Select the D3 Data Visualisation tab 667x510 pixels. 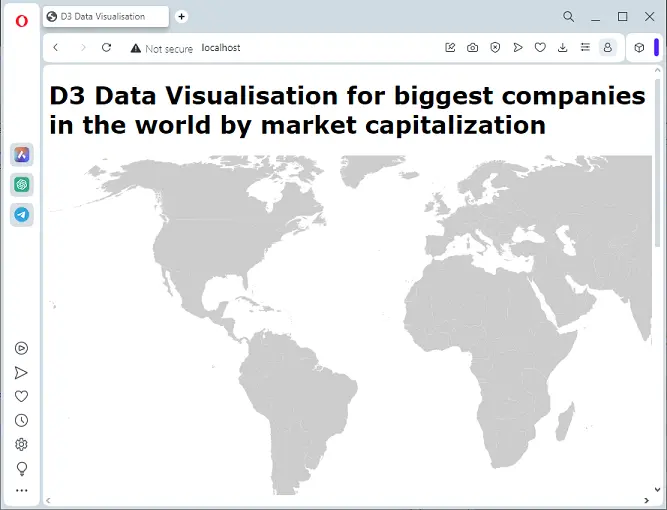(x=106, y=17)
